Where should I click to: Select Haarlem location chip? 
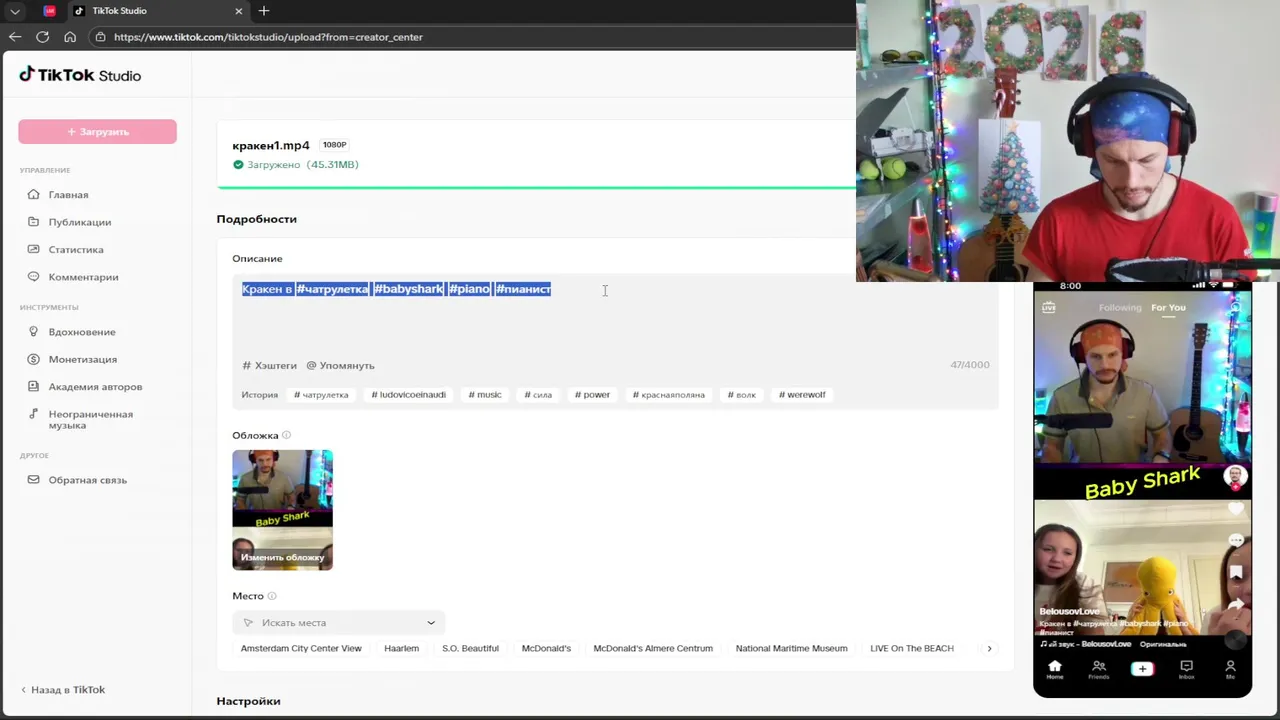coord(401,649)
